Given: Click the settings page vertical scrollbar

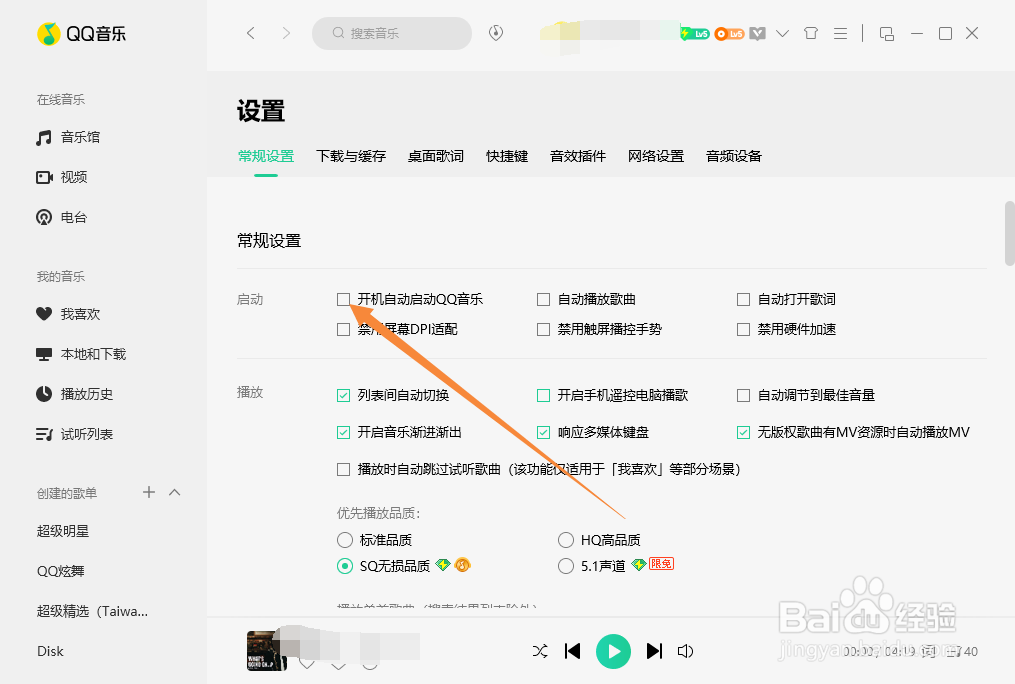Looking at the screenshot, I should pyautogui.click(x=1010, y=233).
